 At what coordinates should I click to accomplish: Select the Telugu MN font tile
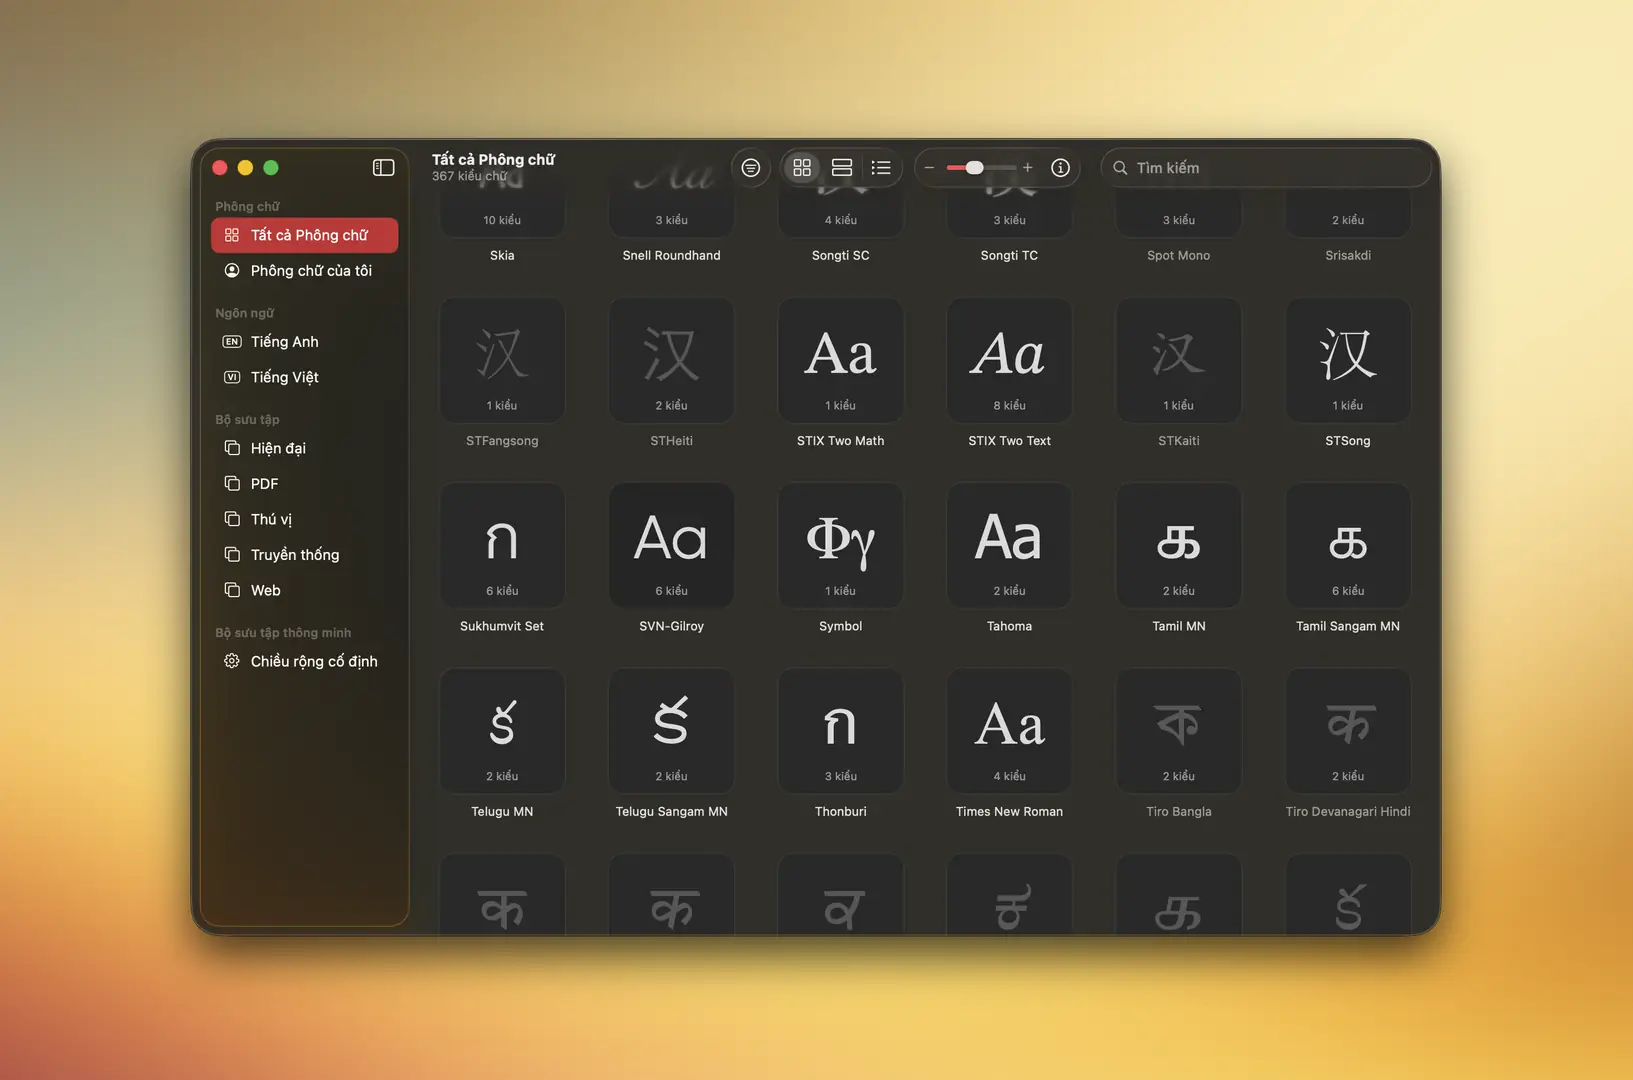pyautogui.click(x=502, y=731)
